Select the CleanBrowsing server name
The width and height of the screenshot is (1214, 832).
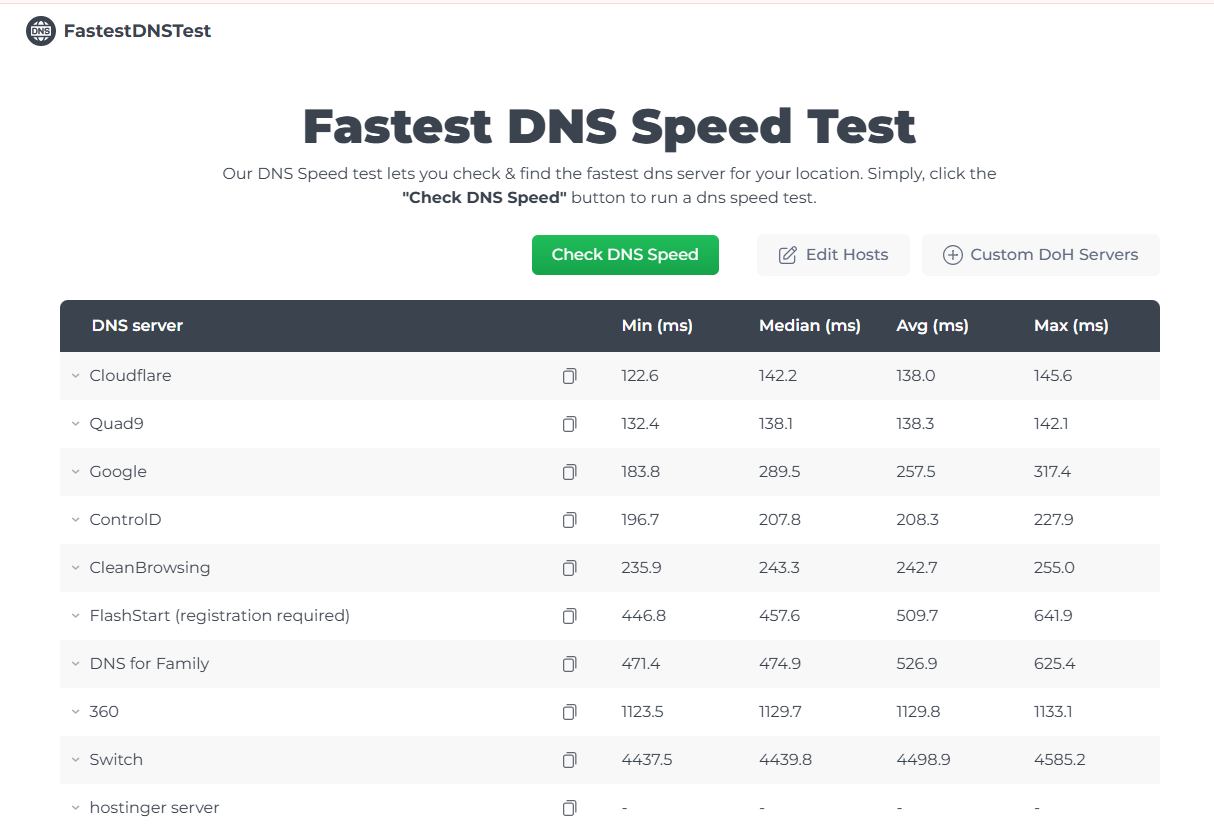click(150, 568)
